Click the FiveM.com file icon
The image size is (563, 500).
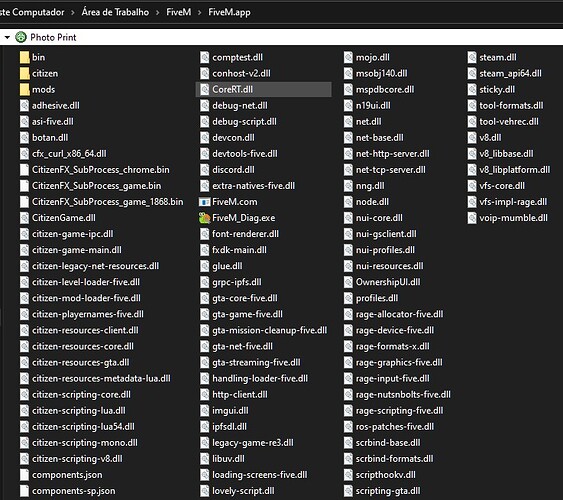tap(205, 202)
